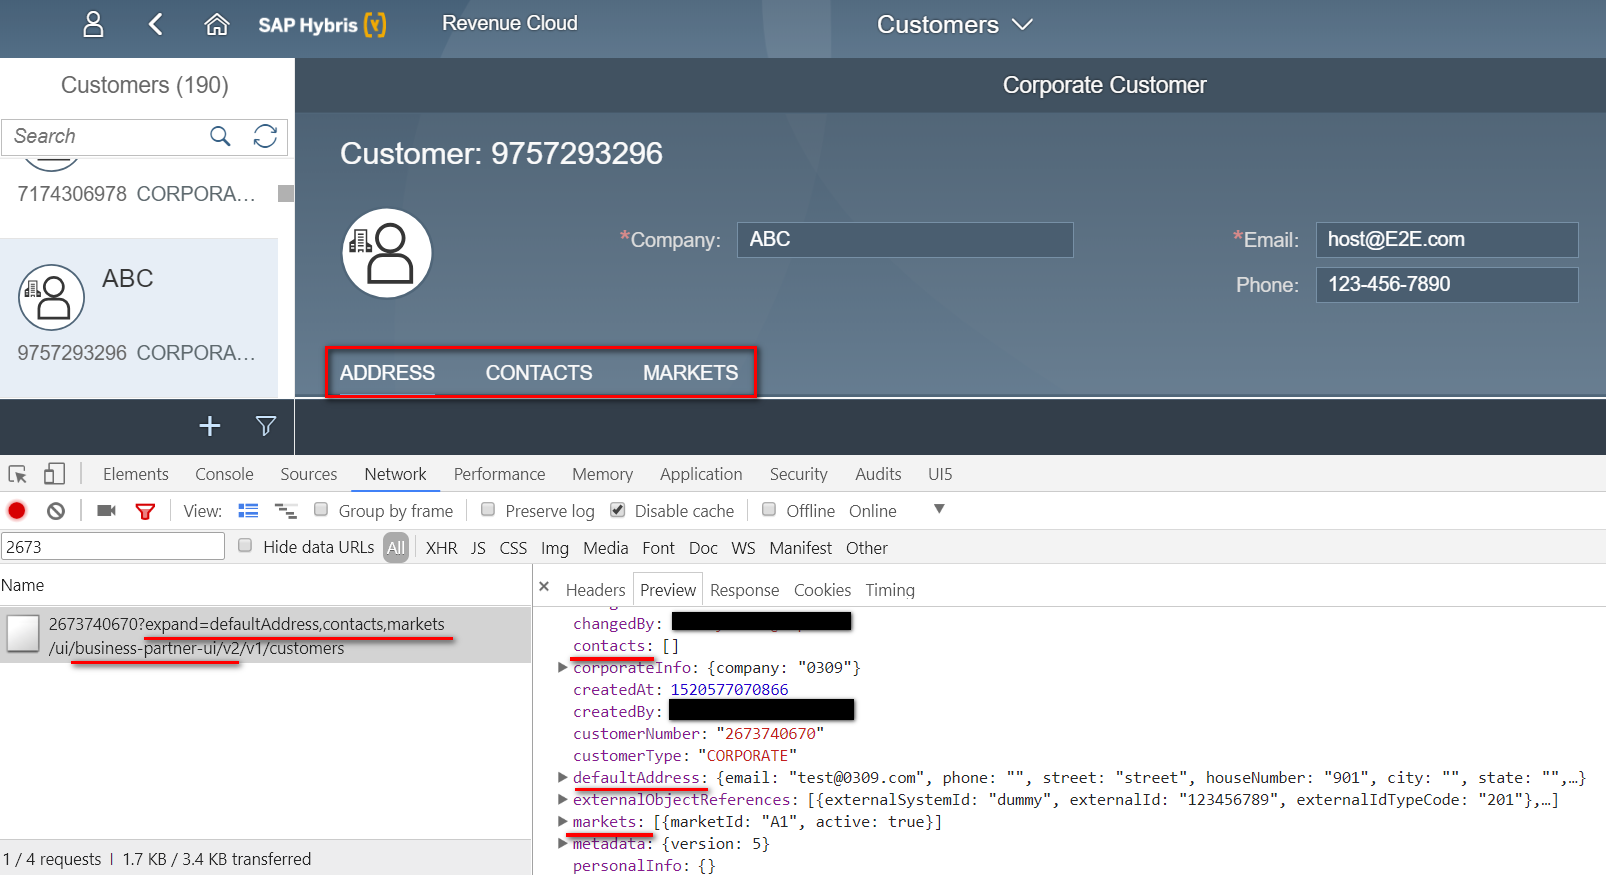
Task: Click the search magnifier icon in customer list
Action: [220, 136]
